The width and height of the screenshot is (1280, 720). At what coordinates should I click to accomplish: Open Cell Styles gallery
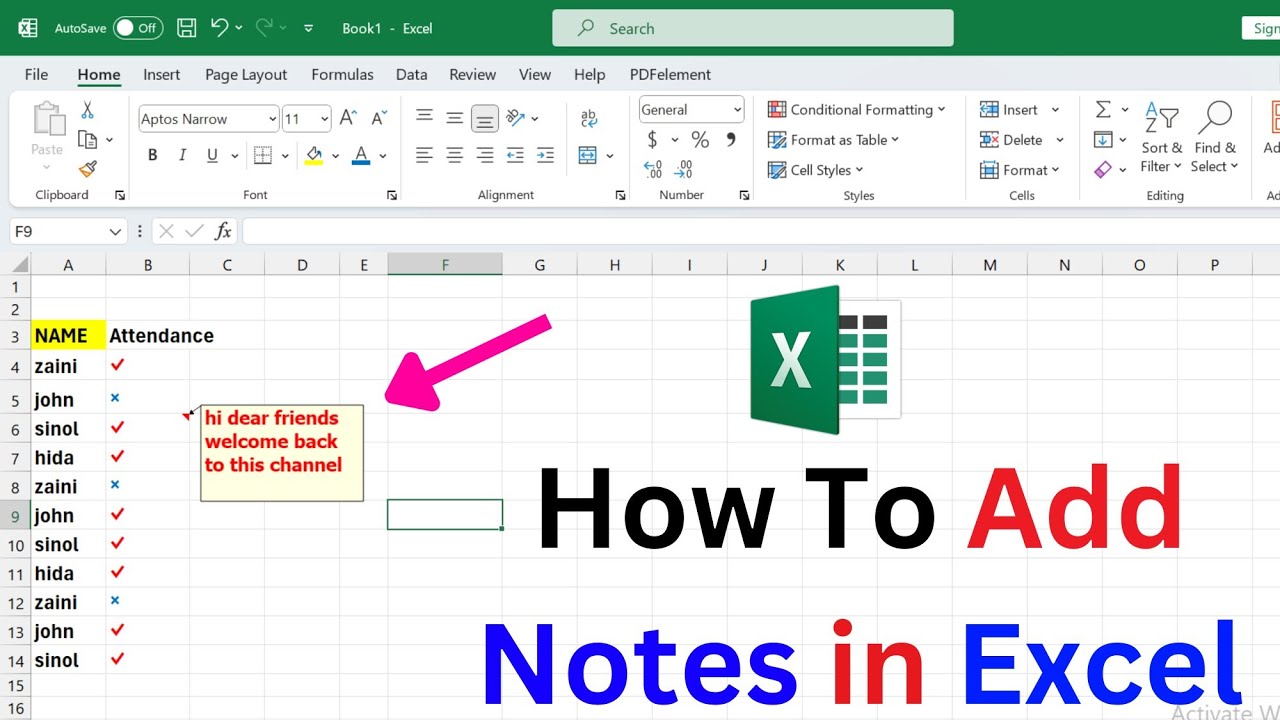point(815,170)
